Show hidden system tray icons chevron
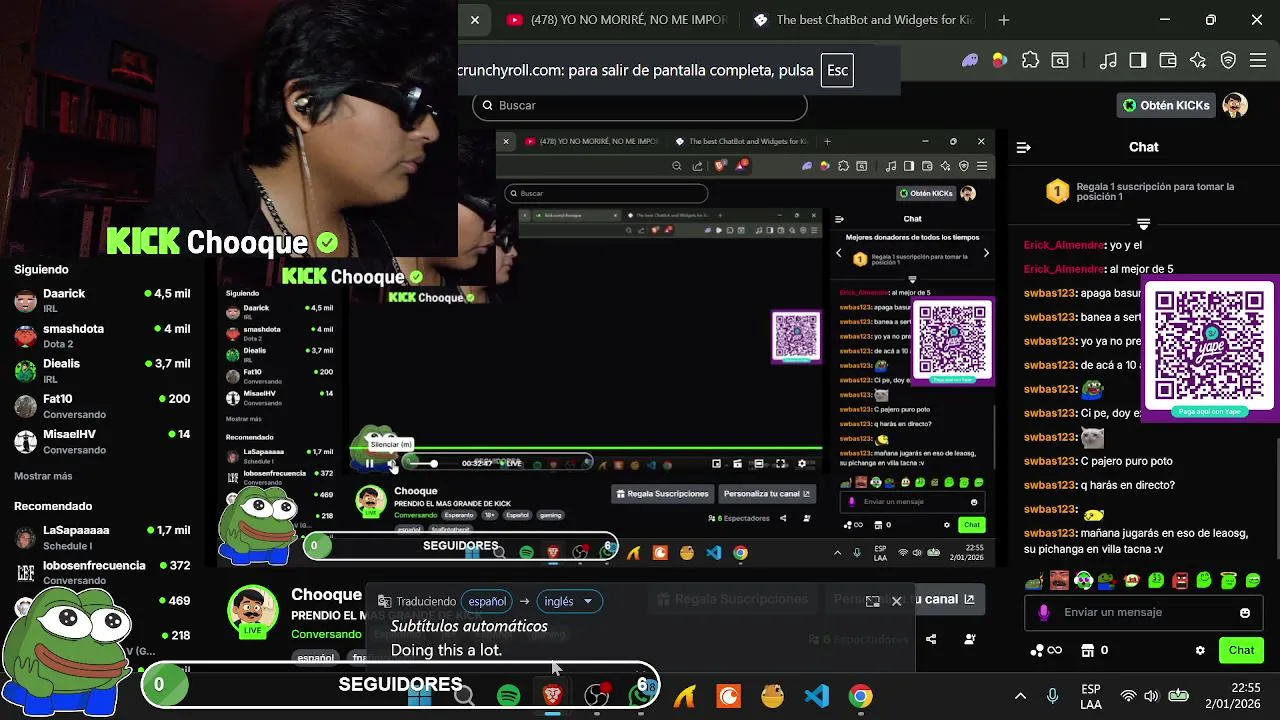This screenshot has height=720, width=1280. click(x=1020, y=696)
